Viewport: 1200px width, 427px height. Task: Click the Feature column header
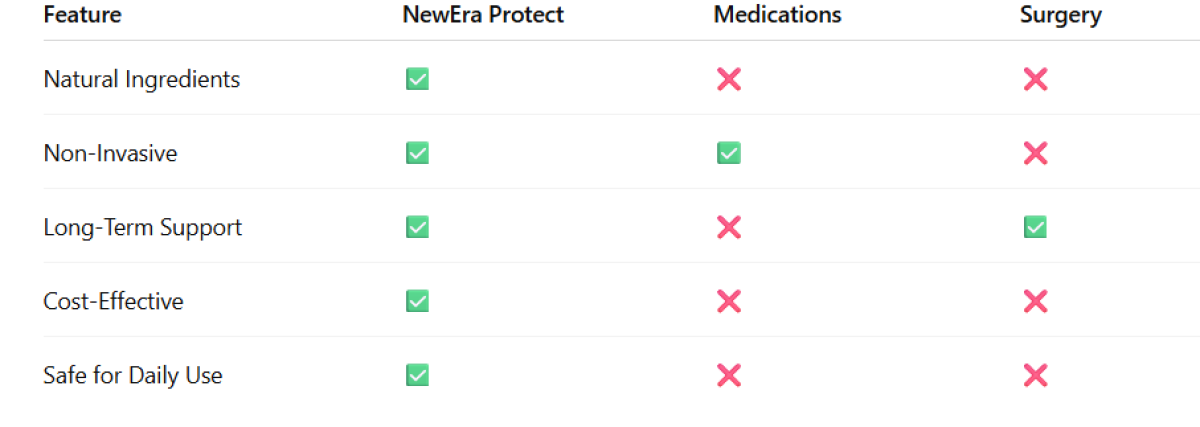(82, 15)
